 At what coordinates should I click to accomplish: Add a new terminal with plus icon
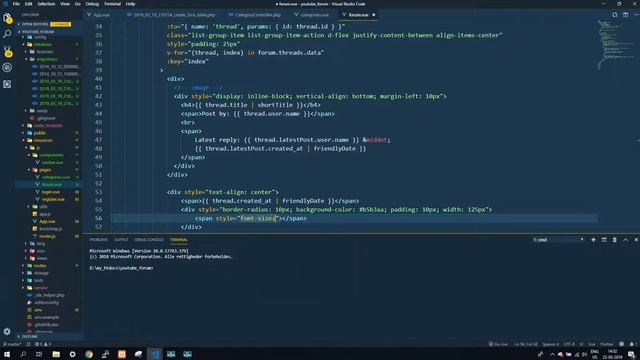[x=593, y=240]
